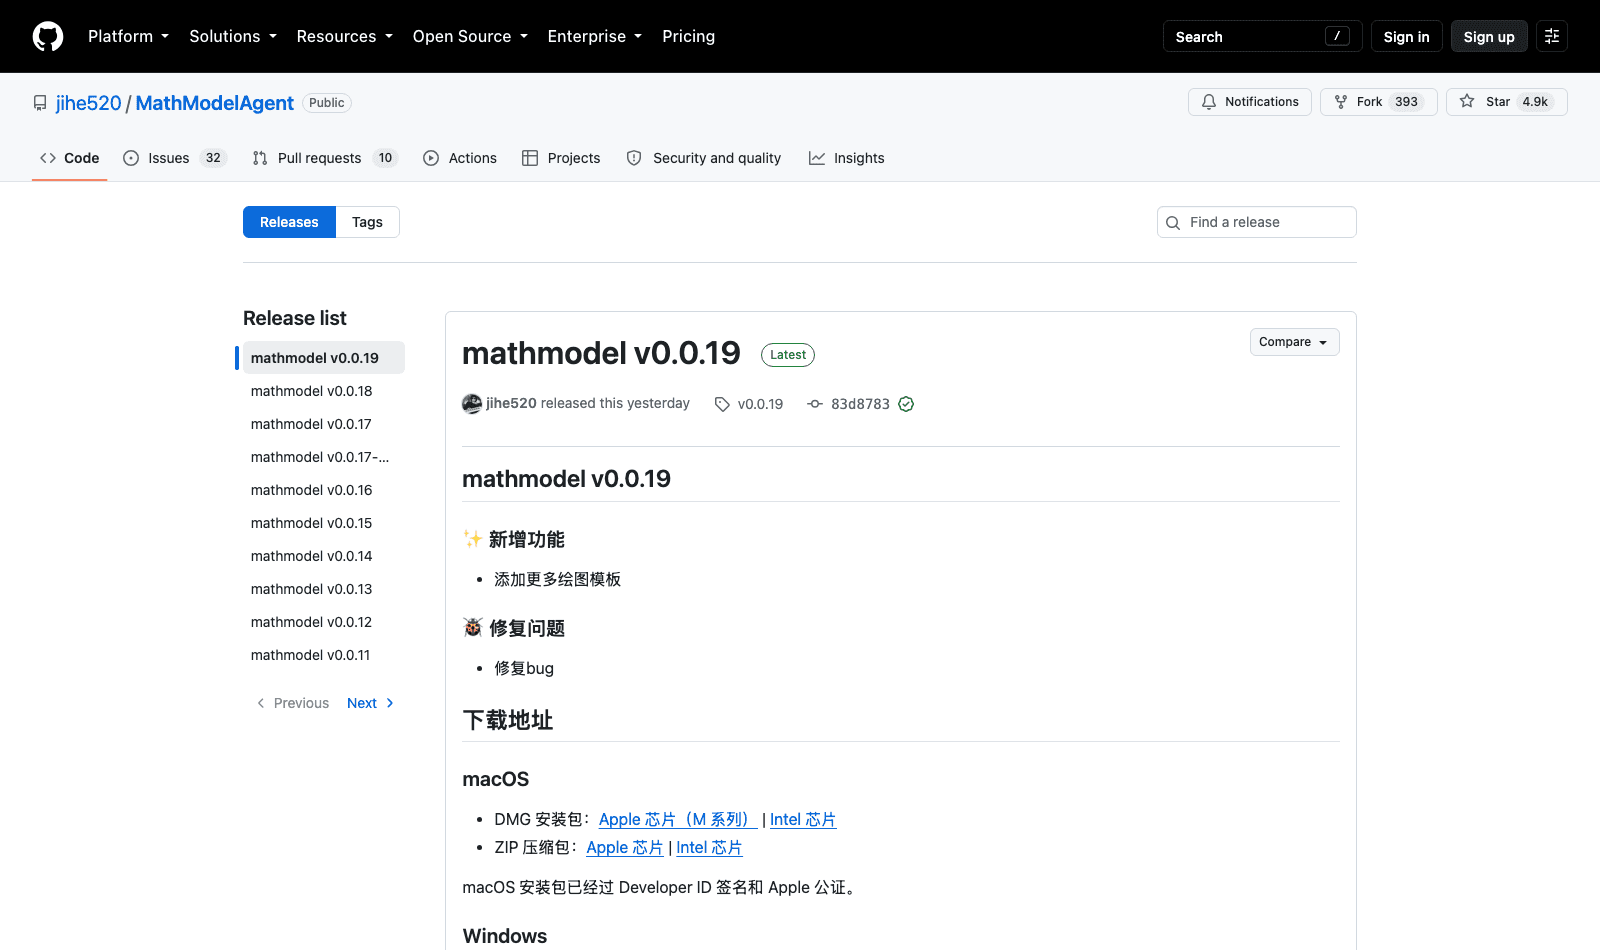The height and width of the screenshot is (950, 1600).
Task: Click the Pull requests count 10 badge
Action: [x=385, y=158]
